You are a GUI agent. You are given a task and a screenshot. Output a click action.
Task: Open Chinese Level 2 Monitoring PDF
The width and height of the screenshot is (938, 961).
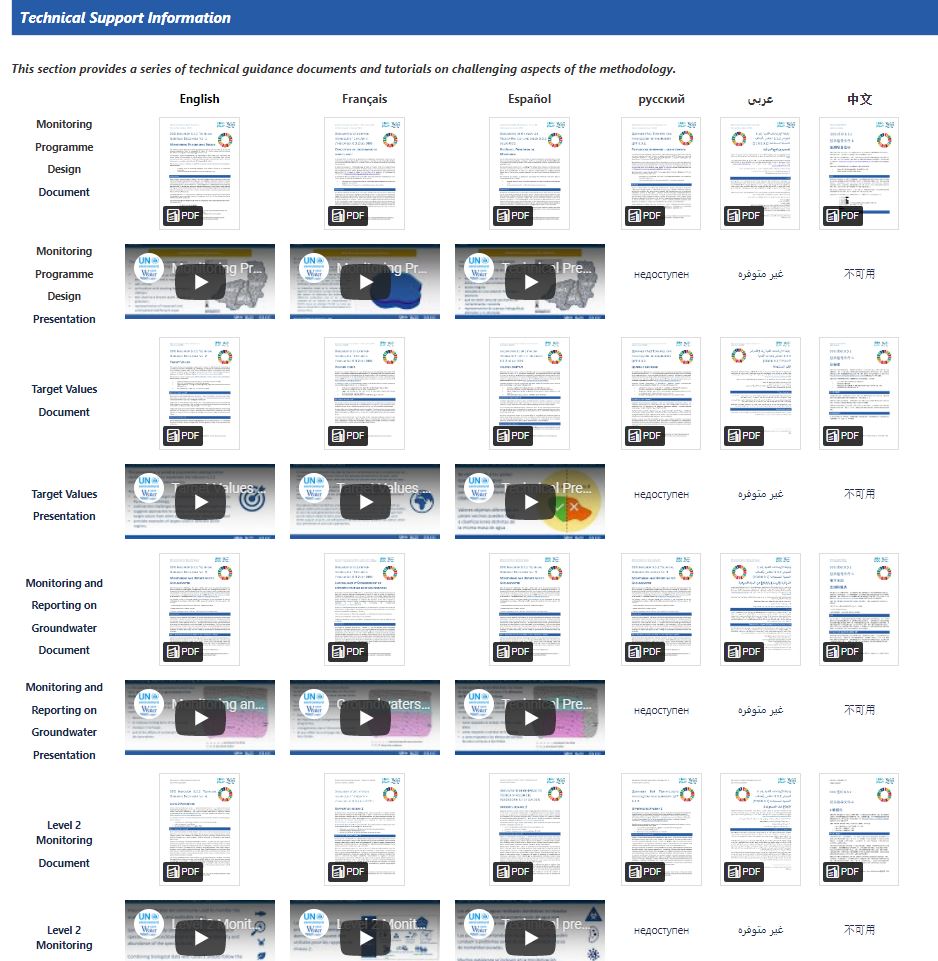[x=858, y=829]
